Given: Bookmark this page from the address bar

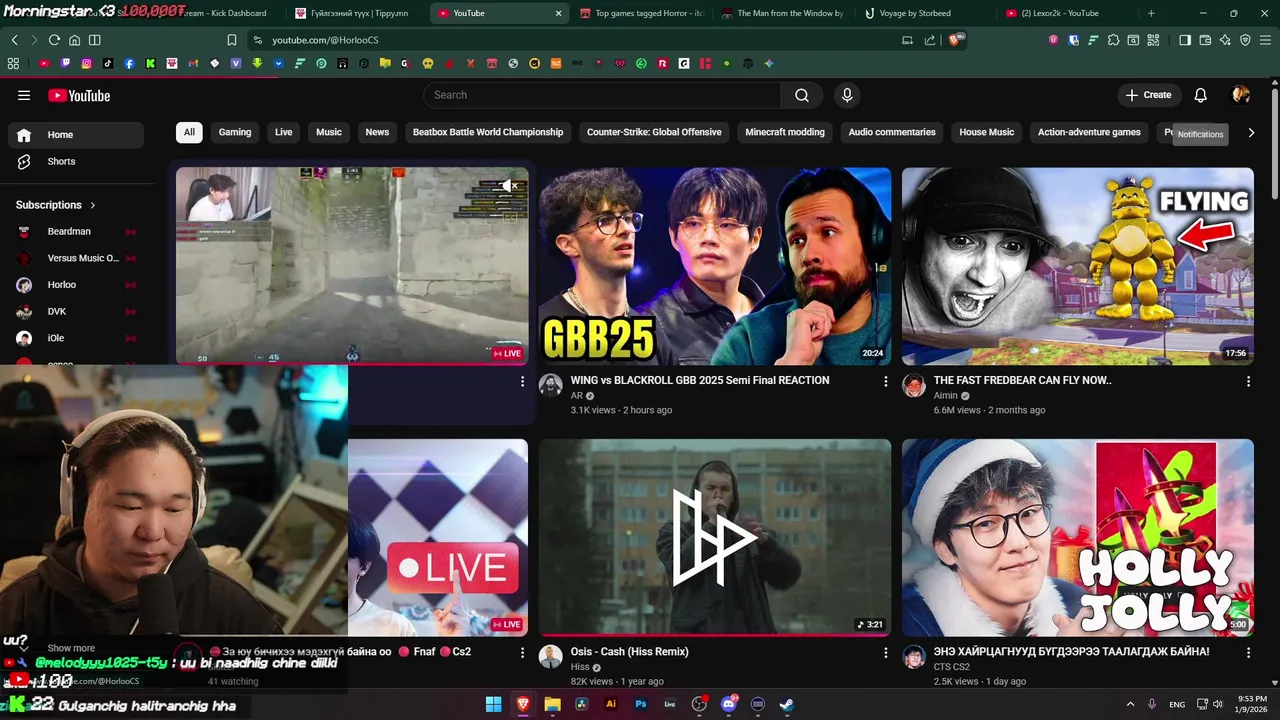Looking at the screenshot, I should click(x=232, y=40).
